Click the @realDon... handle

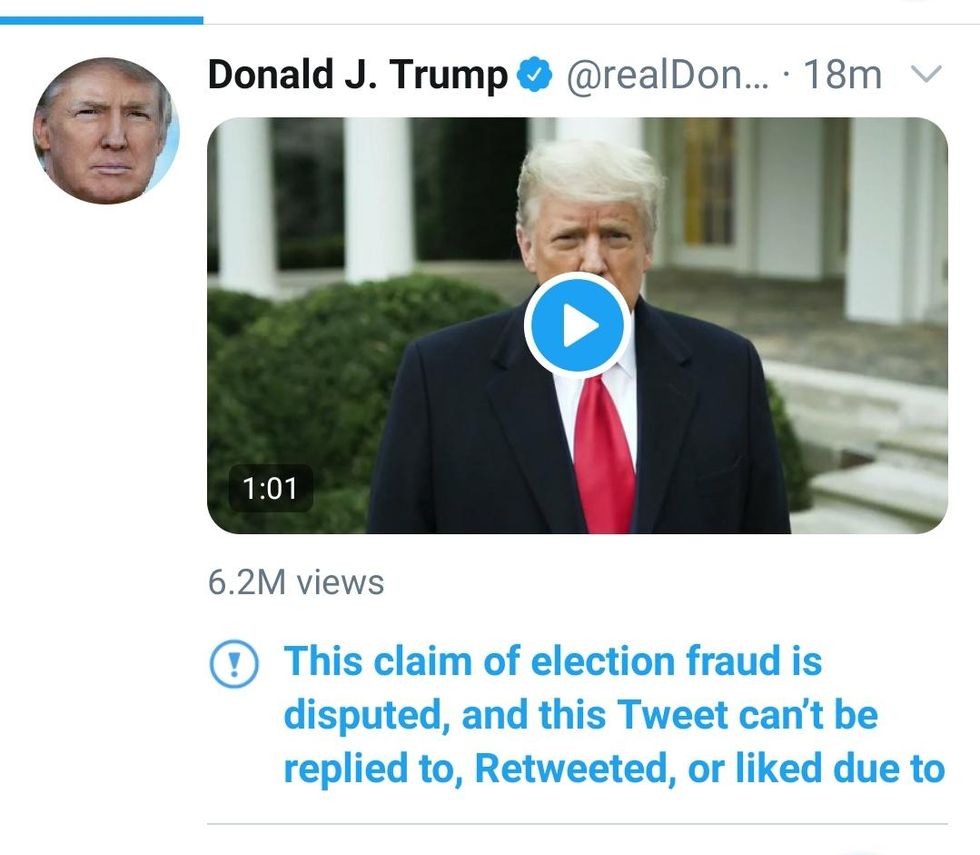point(668,75)
